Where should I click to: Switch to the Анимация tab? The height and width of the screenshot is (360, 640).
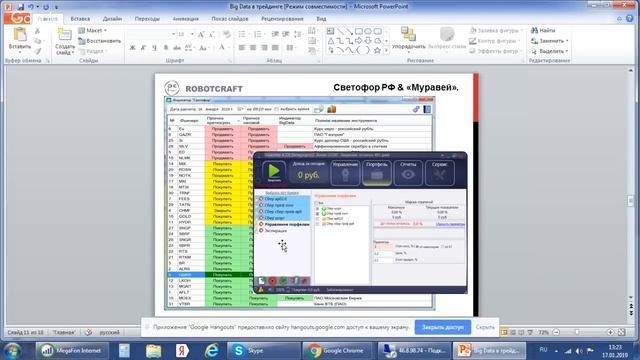[185, 19]
